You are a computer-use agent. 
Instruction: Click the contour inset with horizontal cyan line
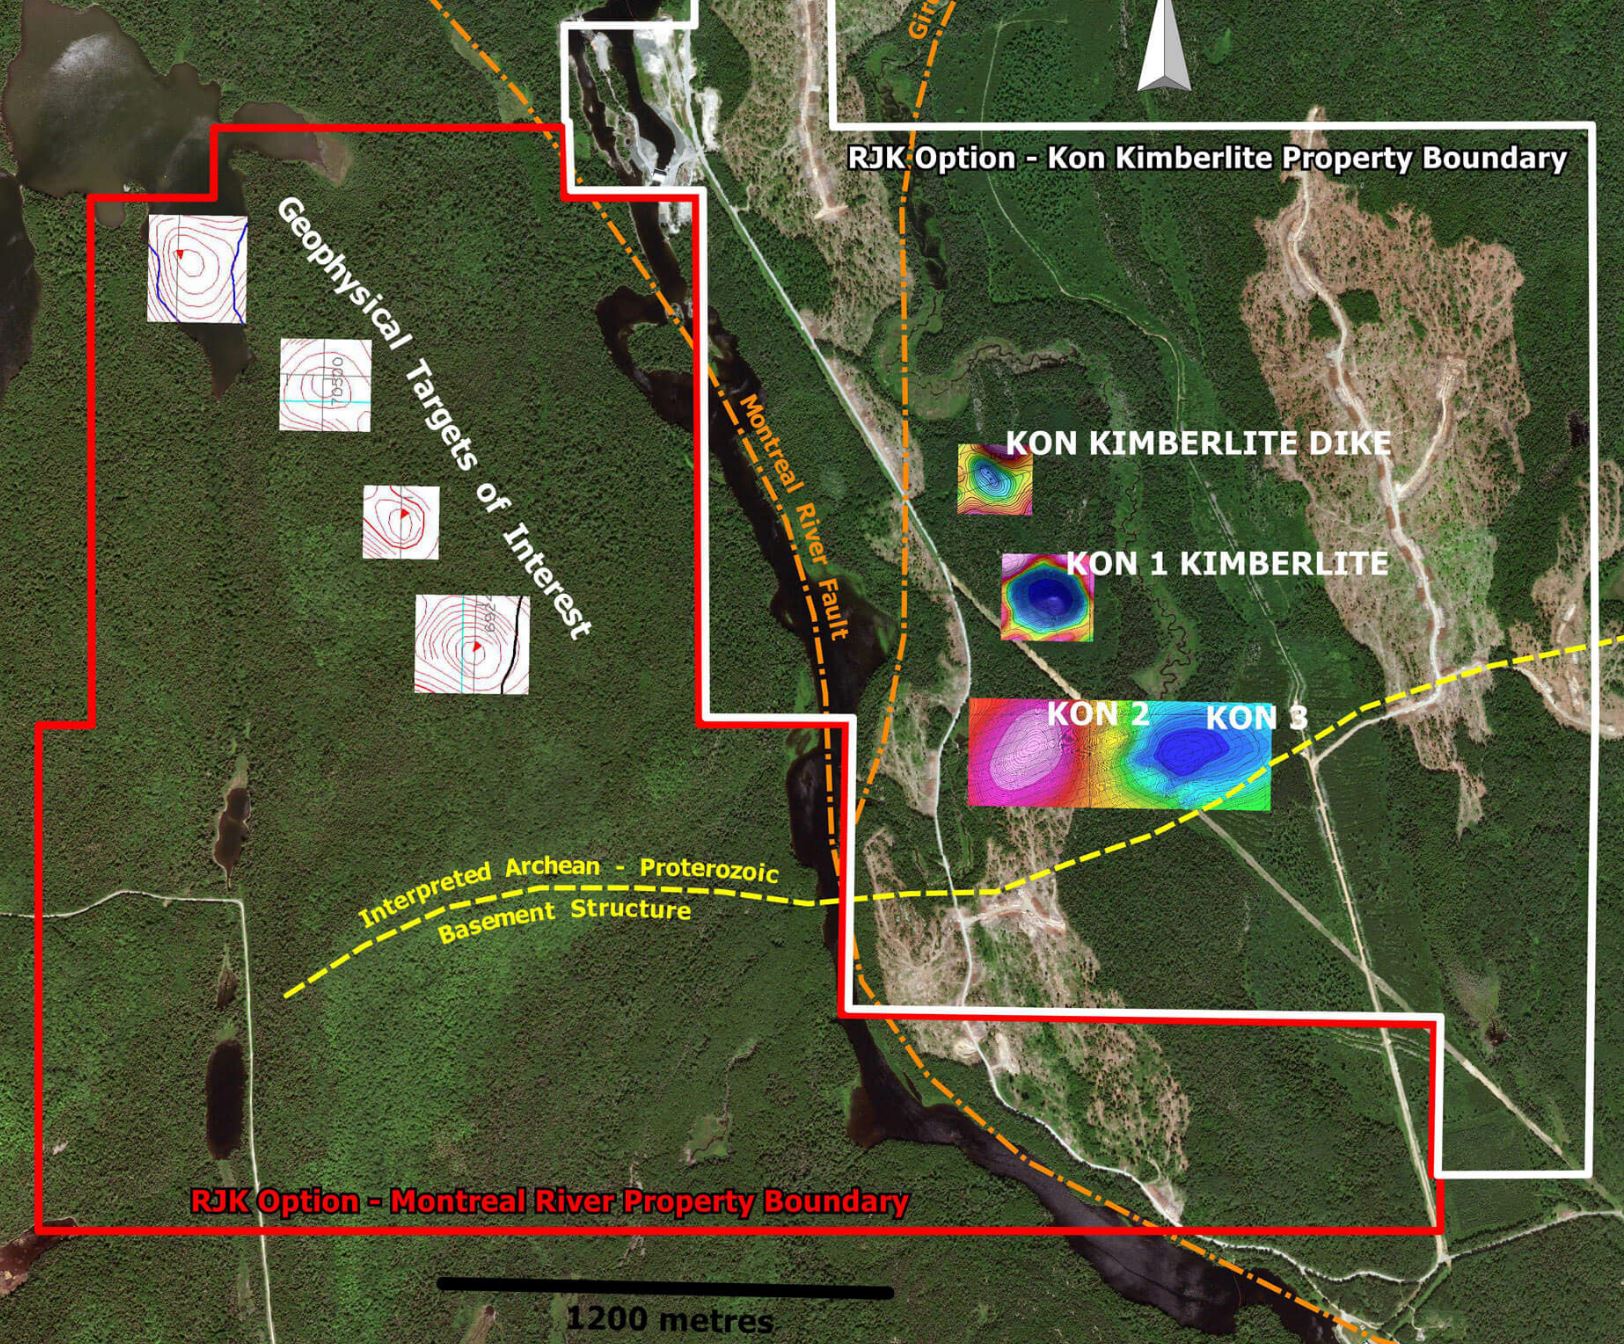[x=325, y=385]
